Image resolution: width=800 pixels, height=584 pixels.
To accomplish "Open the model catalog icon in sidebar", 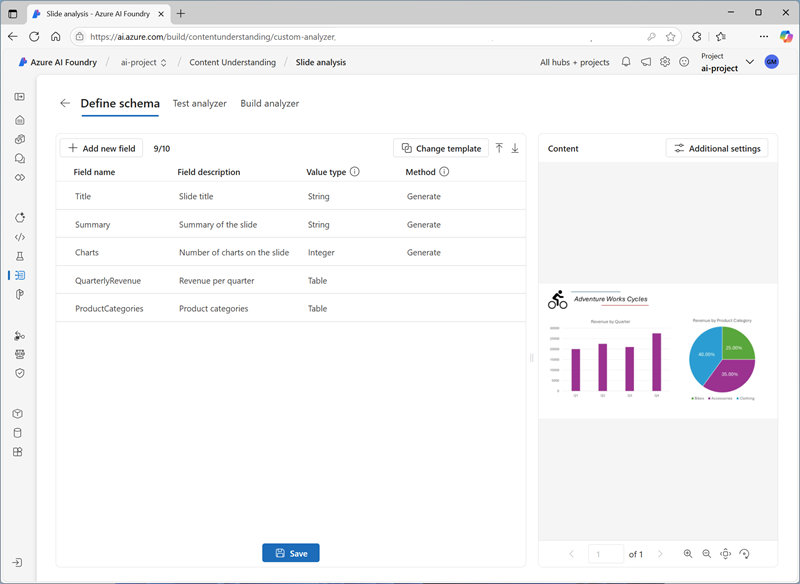I will tap(19, 139).
